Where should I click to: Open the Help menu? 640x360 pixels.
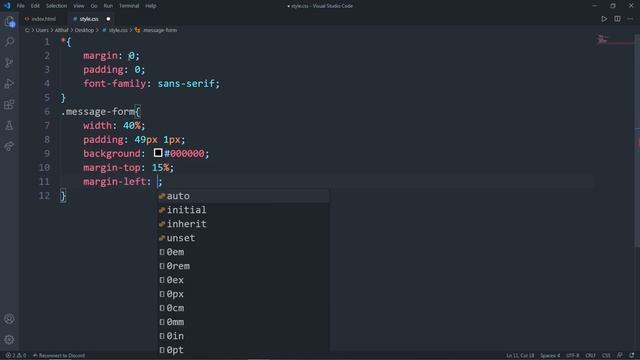[151, 6]
